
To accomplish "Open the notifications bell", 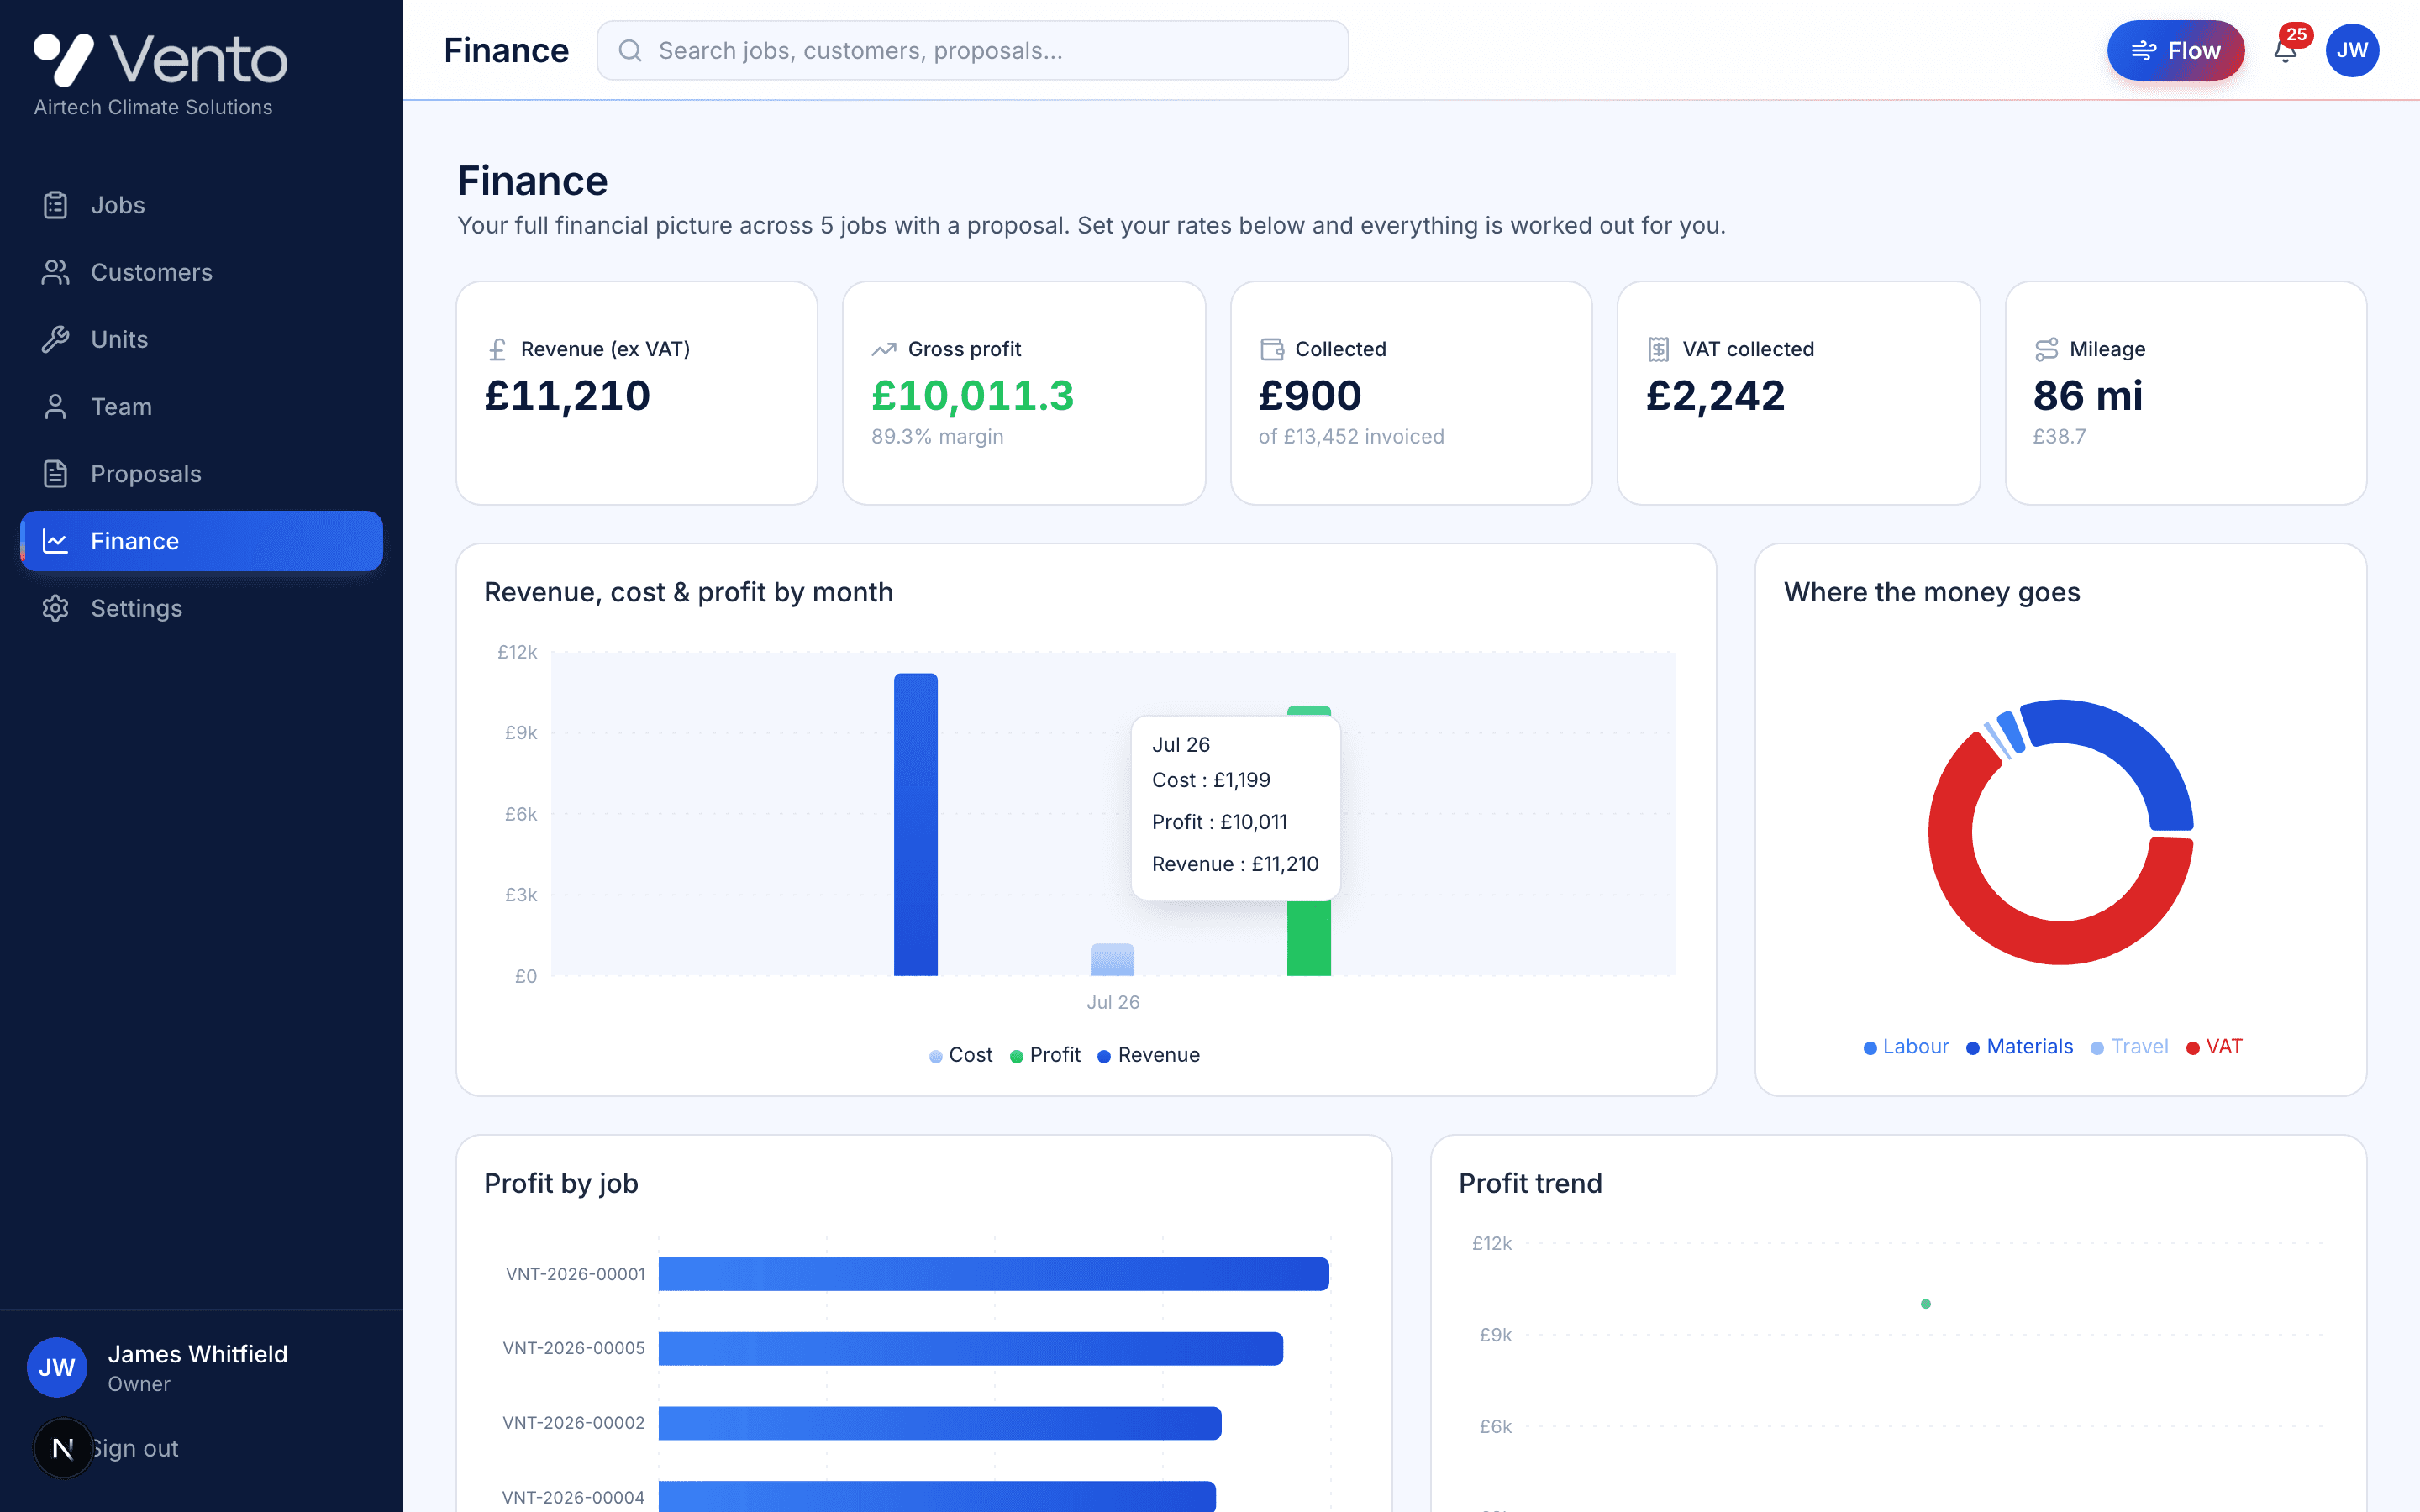I will pyautogui.click(x=2285, y=50).
